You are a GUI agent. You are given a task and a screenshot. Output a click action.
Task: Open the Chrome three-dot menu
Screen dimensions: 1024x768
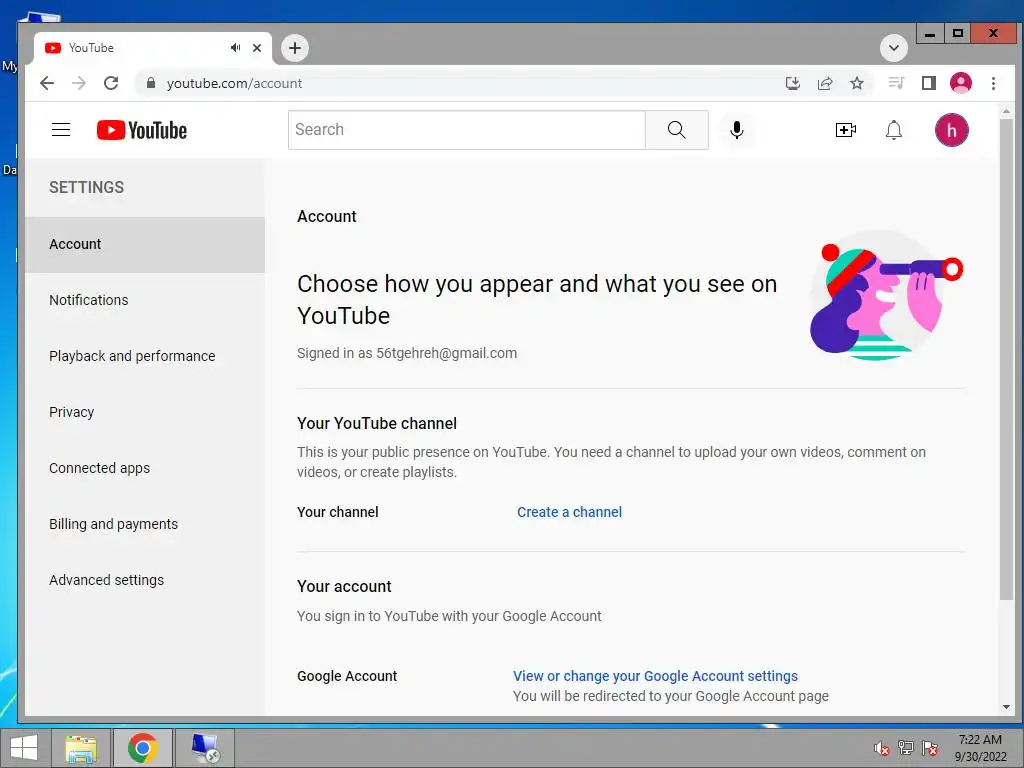point(993,83)
